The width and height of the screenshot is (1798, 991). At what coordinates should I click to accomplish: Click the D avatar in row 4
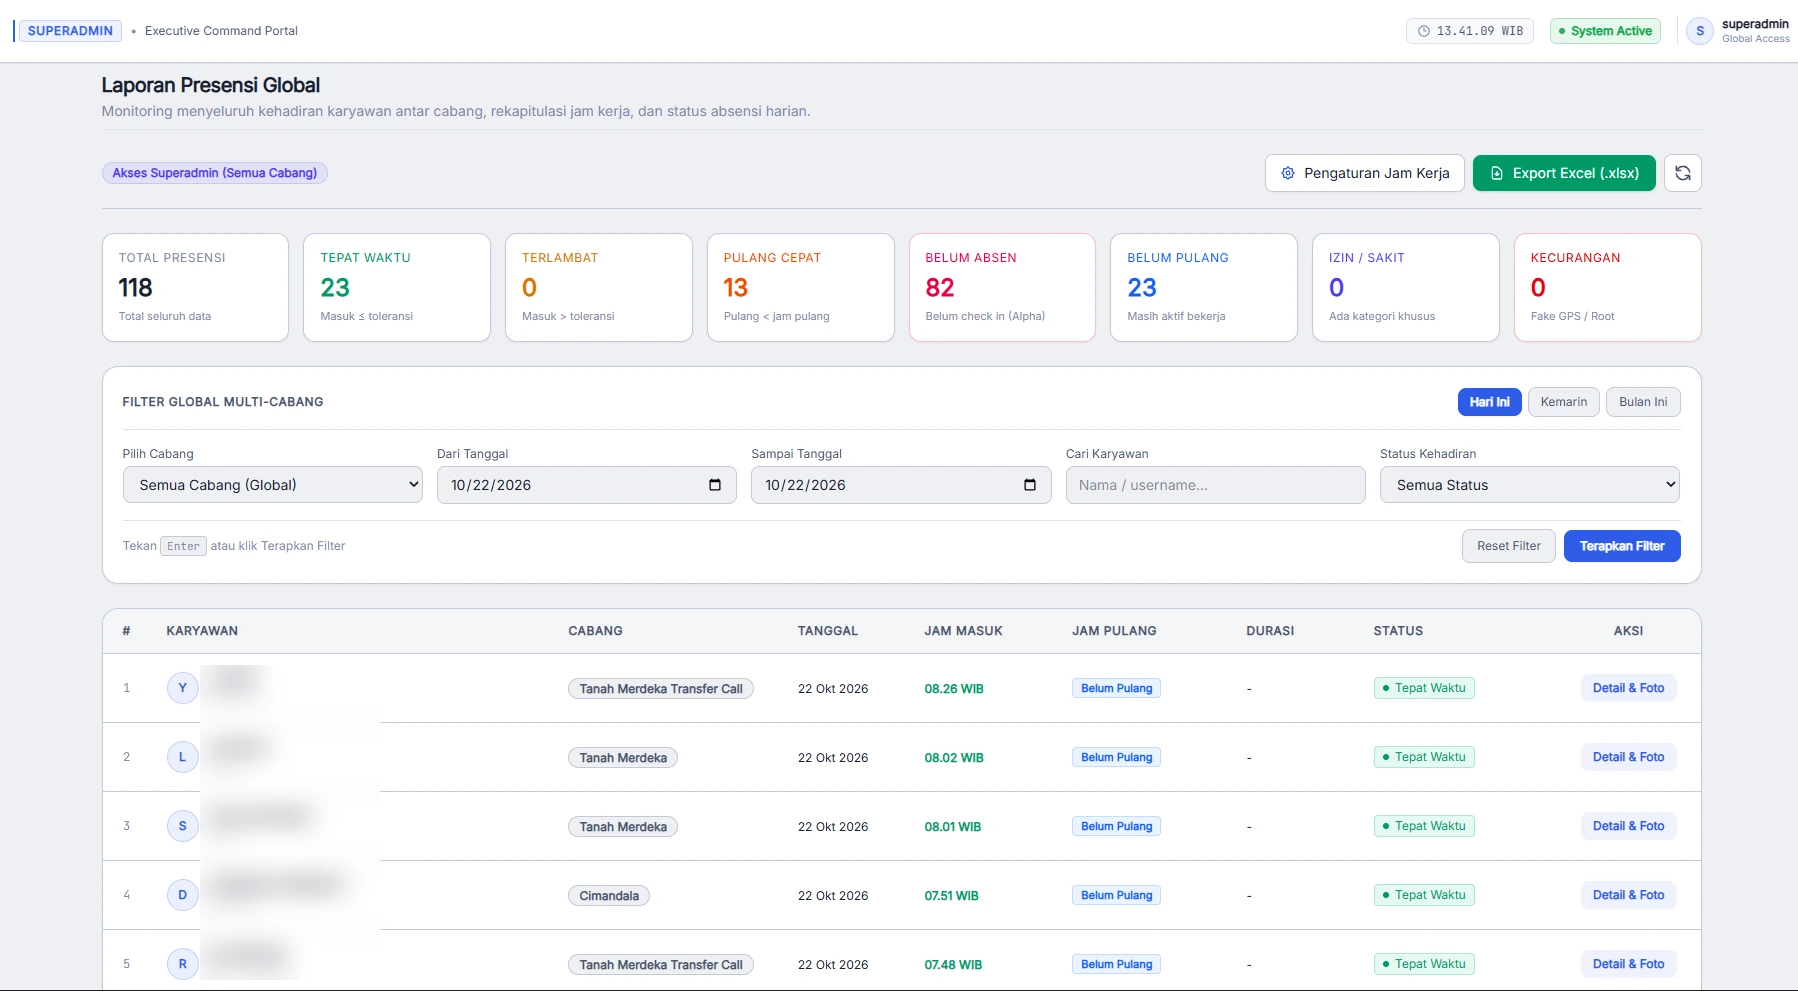click(x=182, y=895)
